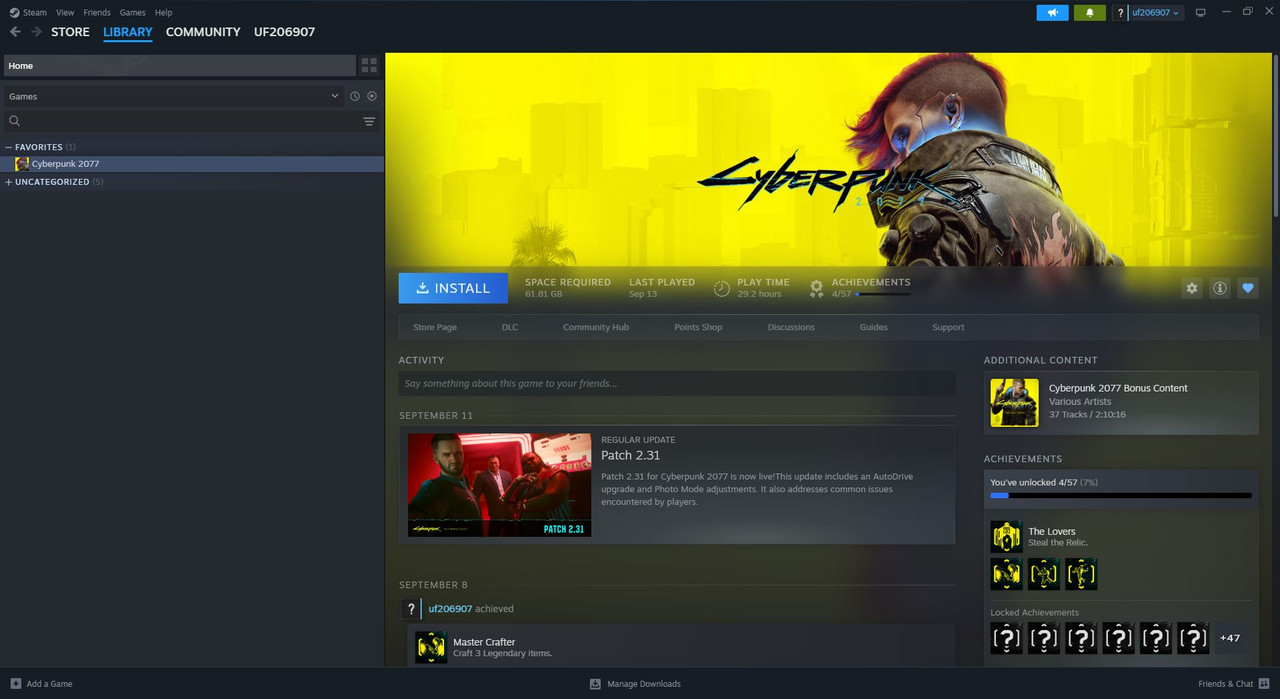
Task: Select Cyberpunk 2077 in favorites list
Action: (x=192, y=164)
